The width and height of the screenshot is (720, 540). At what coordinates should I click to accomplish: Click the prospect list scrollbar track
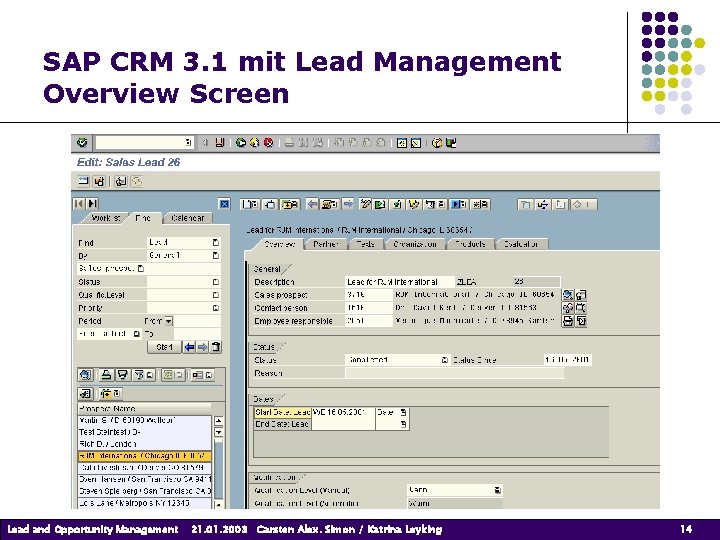pos(219,468)
